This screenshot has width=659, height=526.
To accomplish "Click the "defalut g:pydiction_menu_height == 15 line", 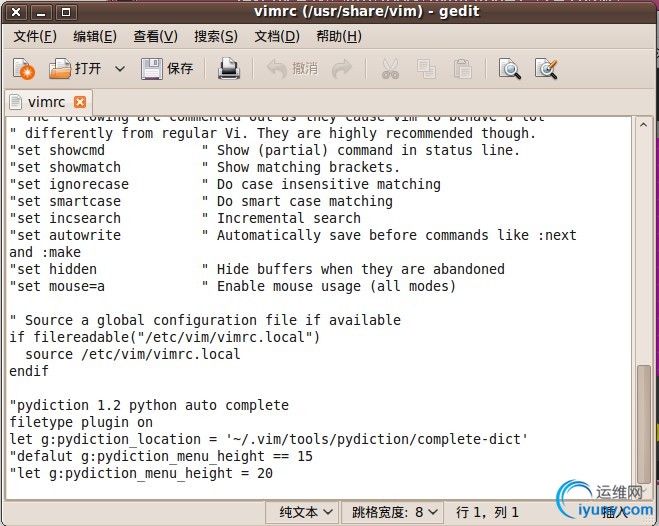I will [161, 456].
